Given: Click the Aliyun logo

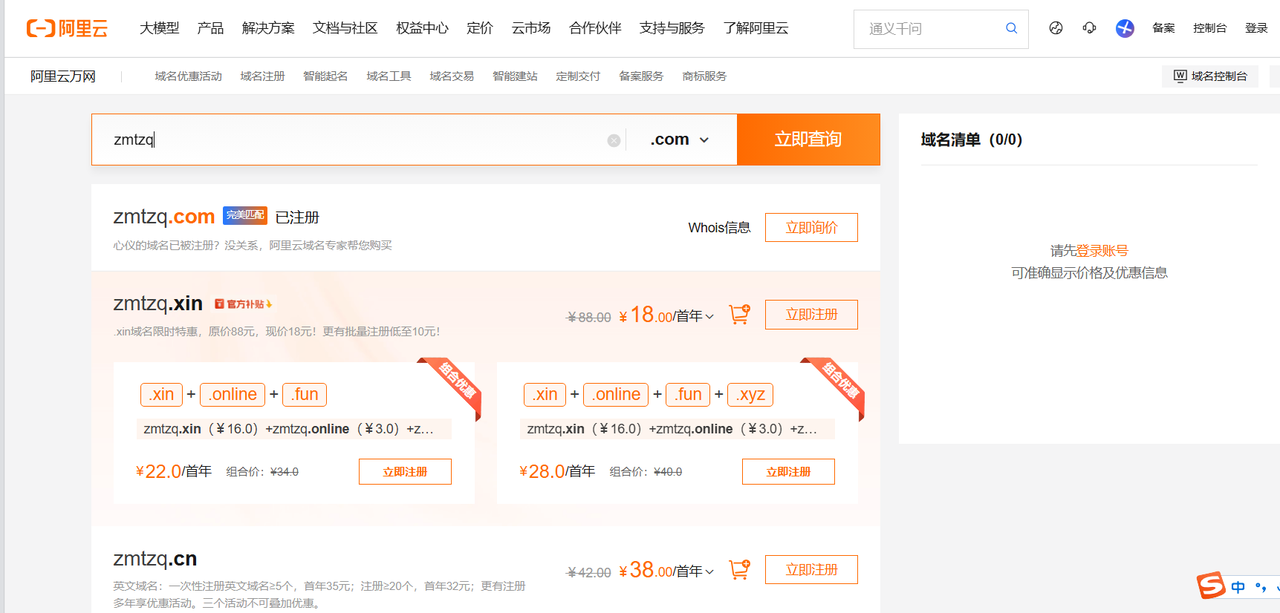Looking at the screenshot, I should (x=67, y=28).
